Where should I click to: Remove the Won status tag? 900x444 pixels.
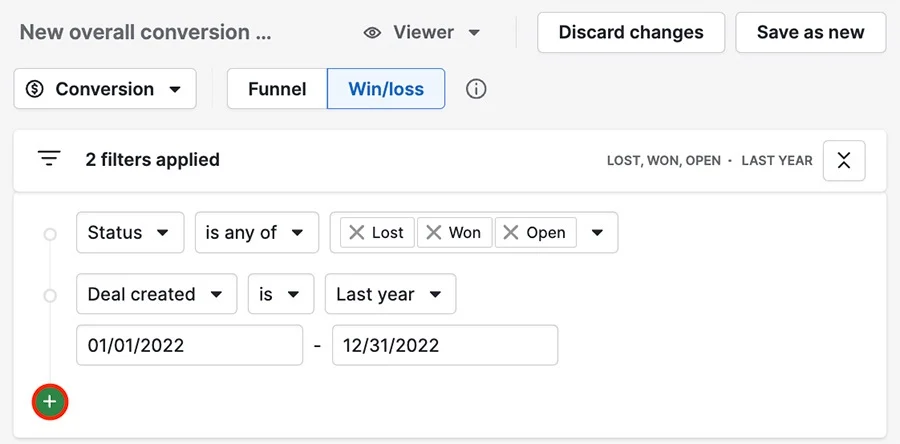(x=434, y=232)
